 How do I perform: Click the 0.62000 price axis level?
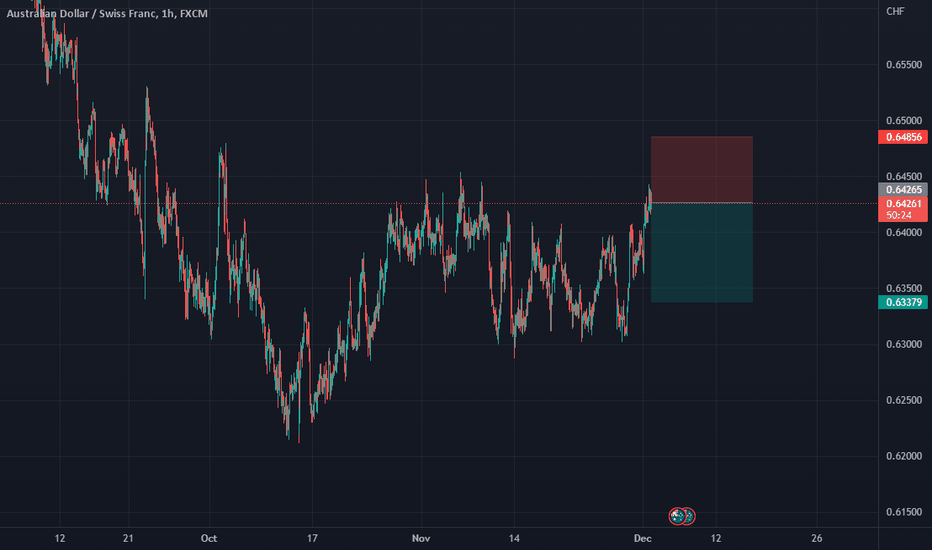point(903,456)
